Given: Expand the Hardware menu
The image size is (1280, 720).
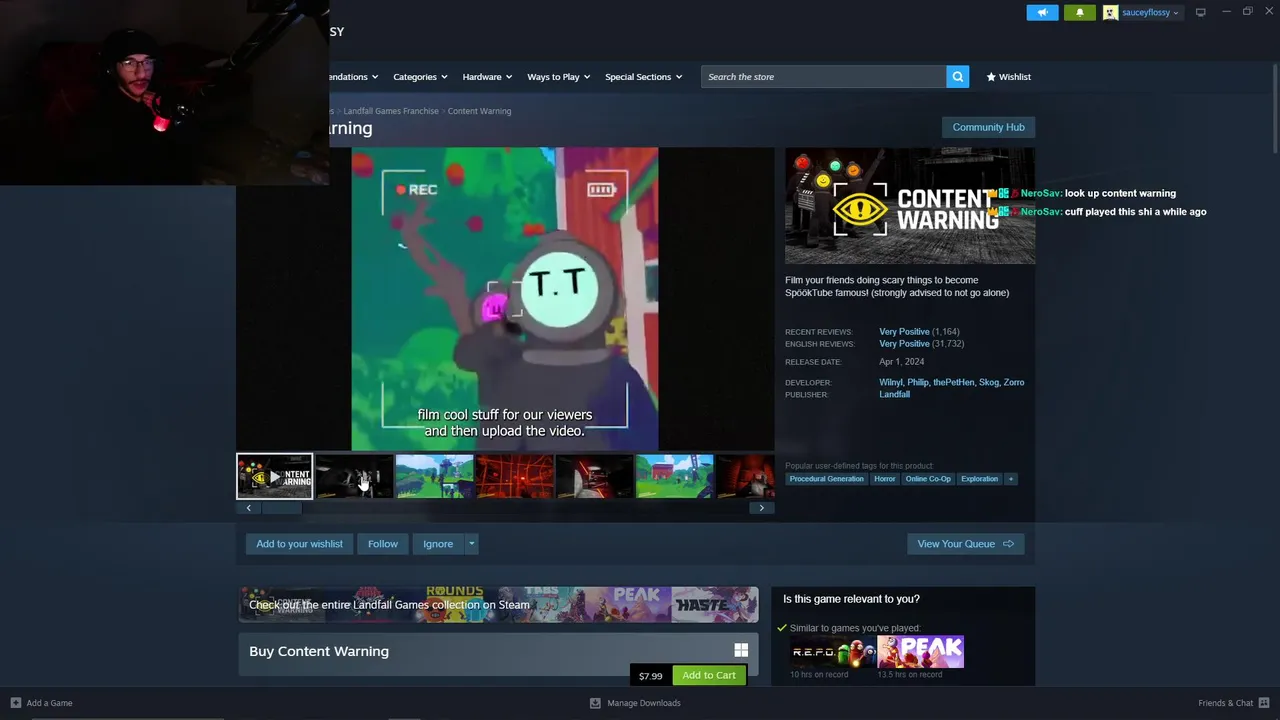Looking at the screenshot, I should (486, 77).
